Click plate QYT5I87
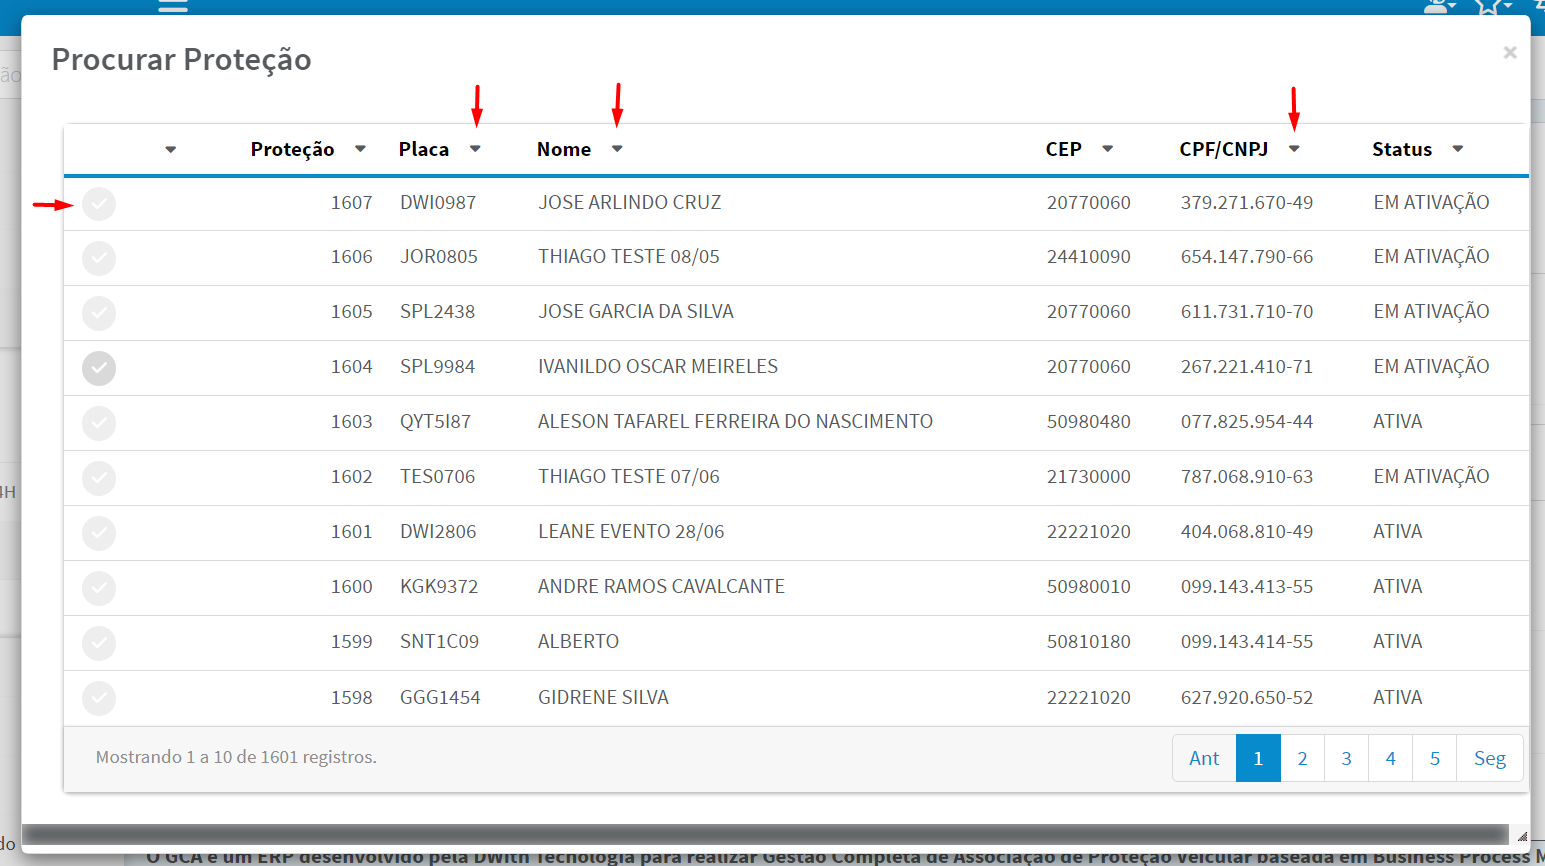Viewport: 1545px width, 866px height. tap(435, 422)
